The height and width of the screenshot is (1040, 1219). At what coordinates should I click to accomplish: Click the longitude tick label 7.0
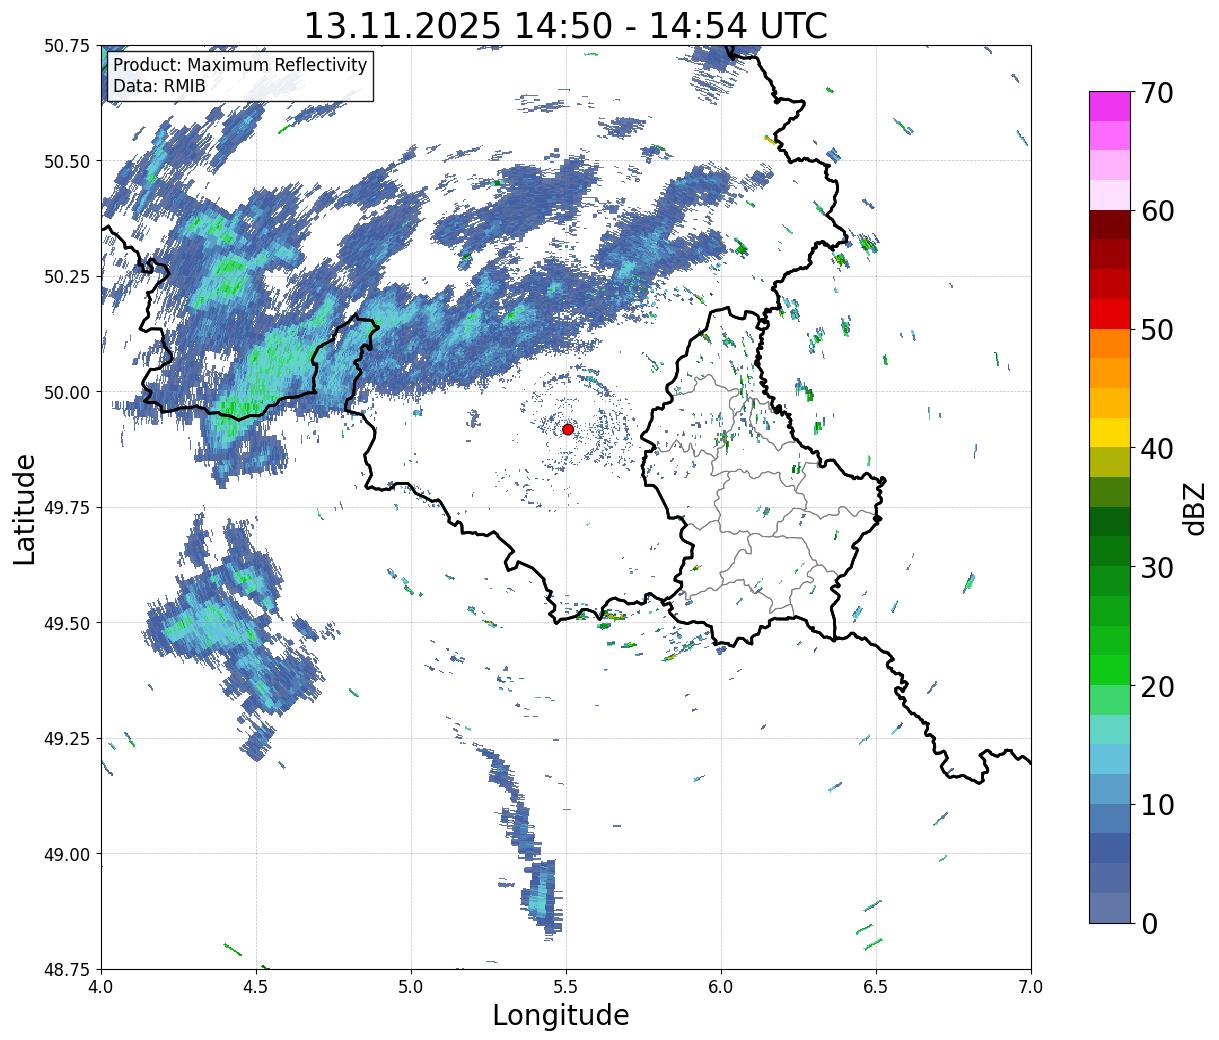[1031, 987]
